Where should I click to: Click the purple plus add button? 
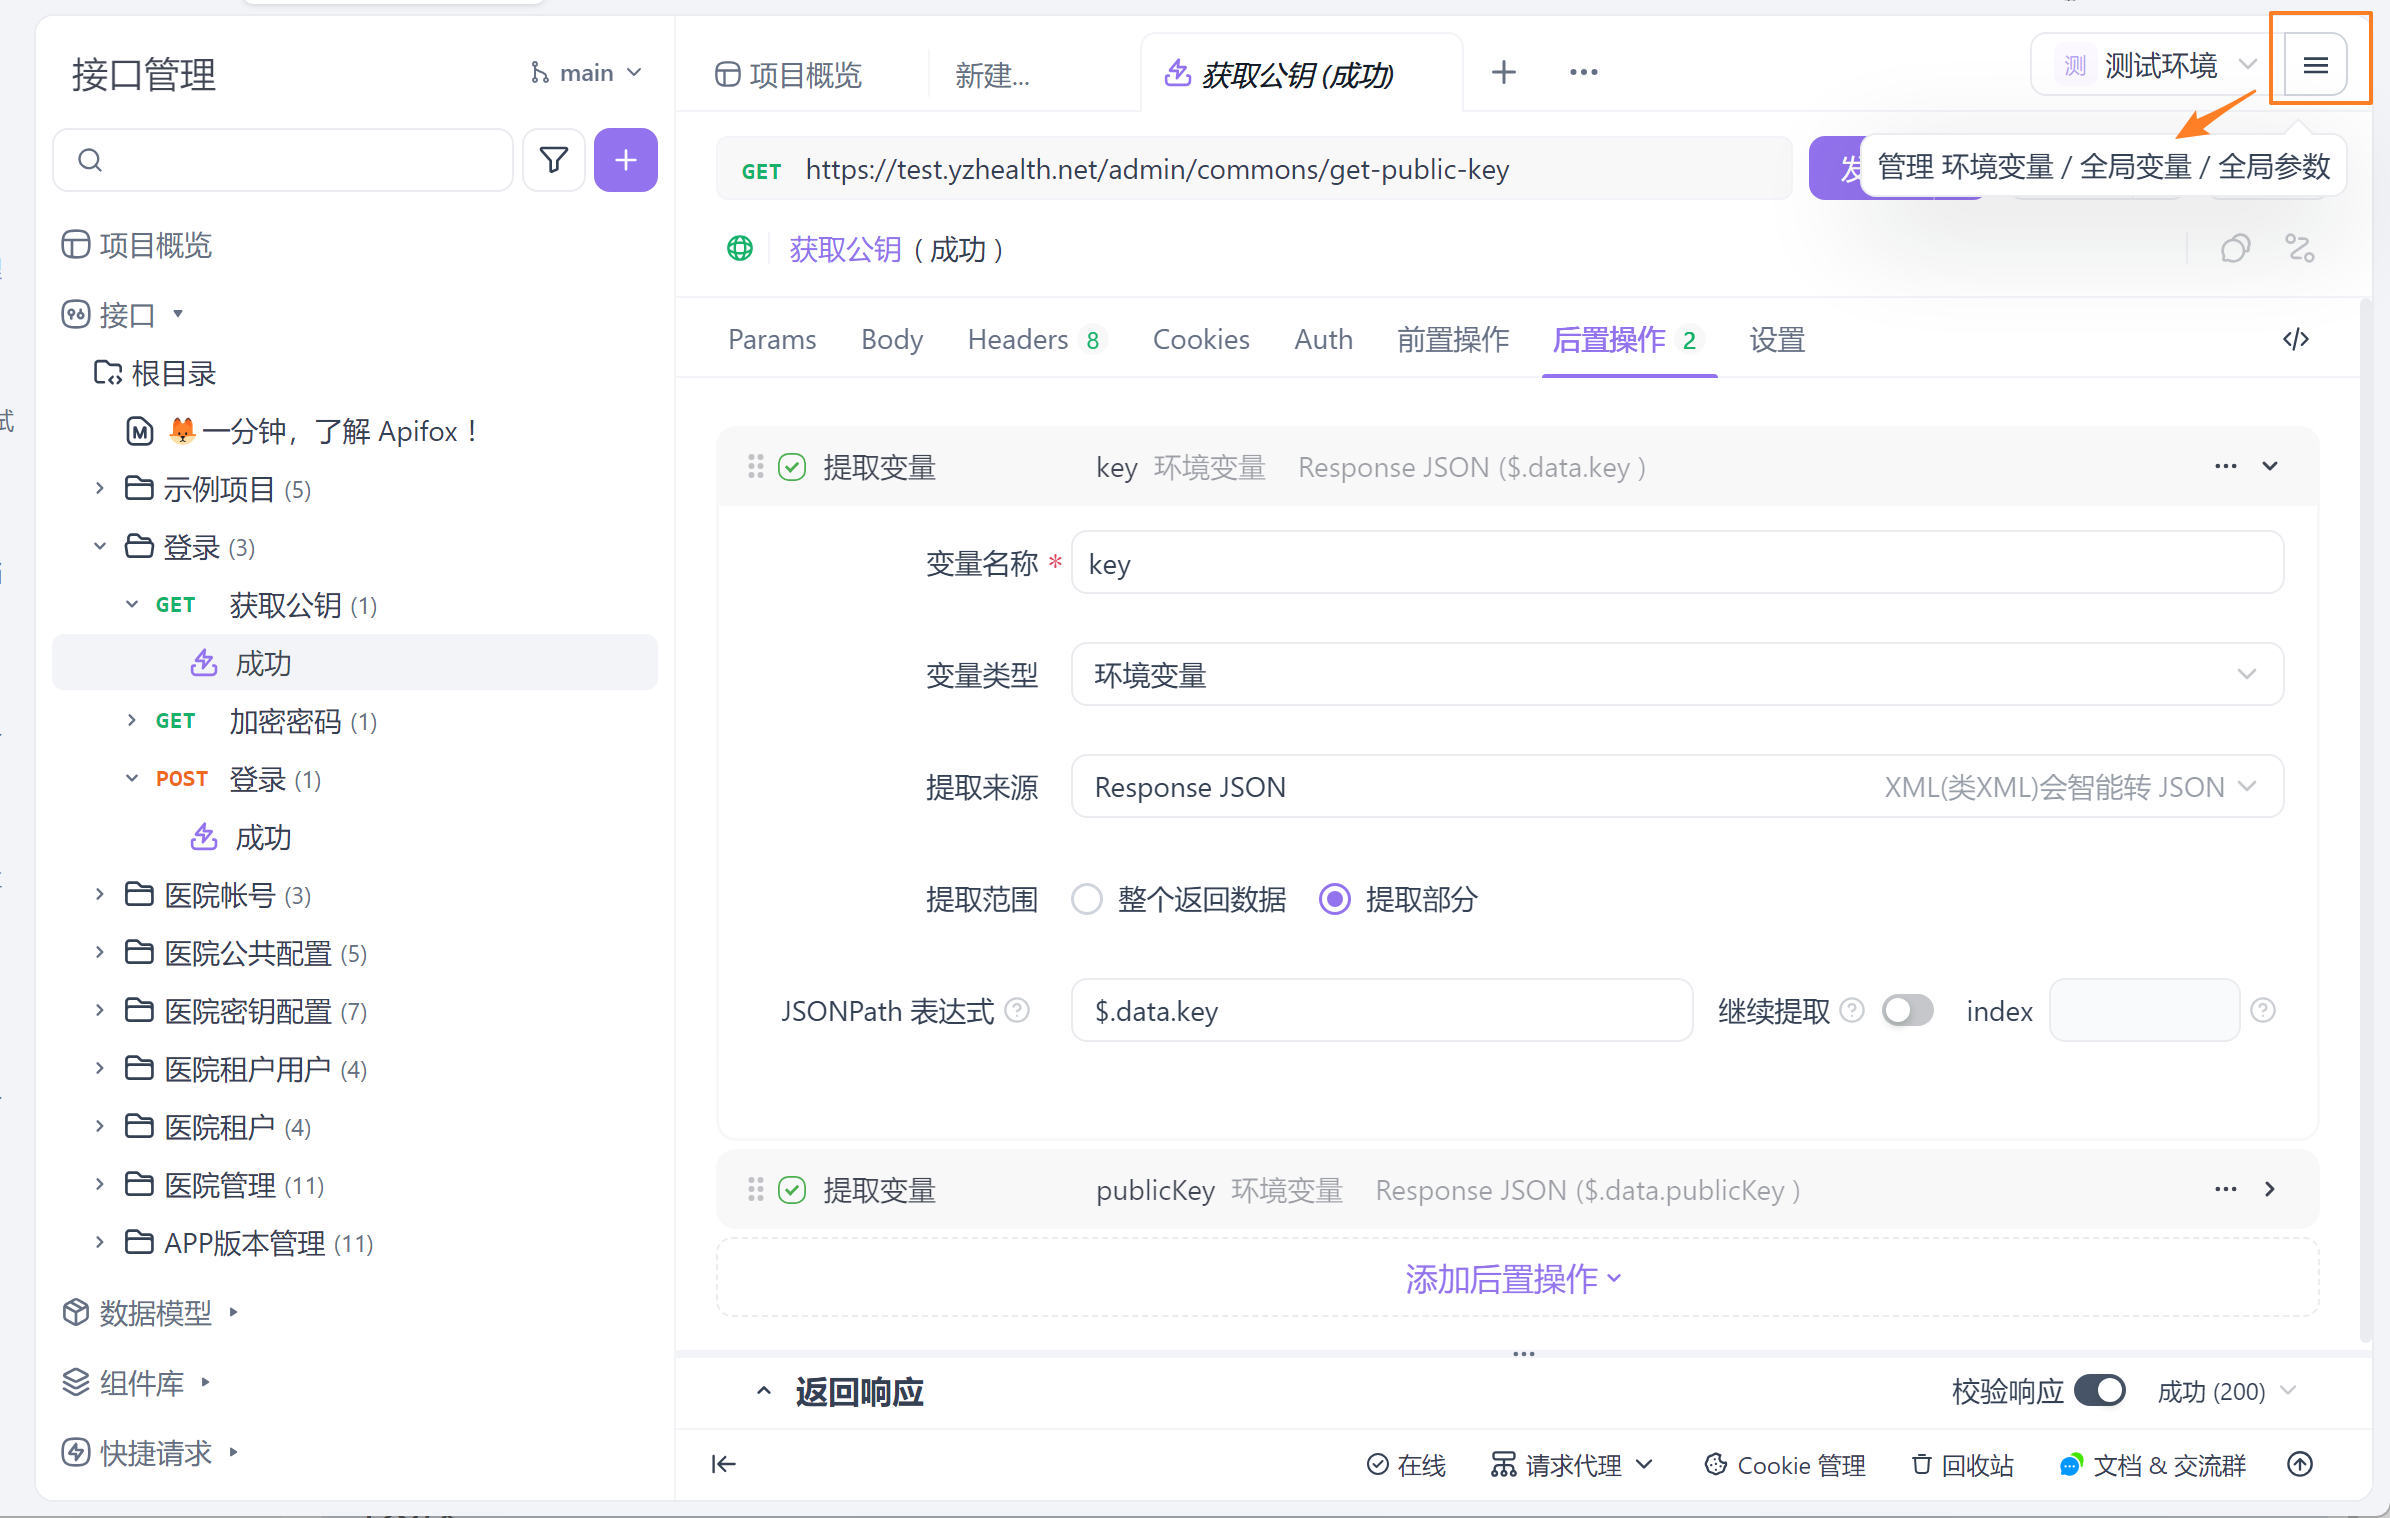625,160
